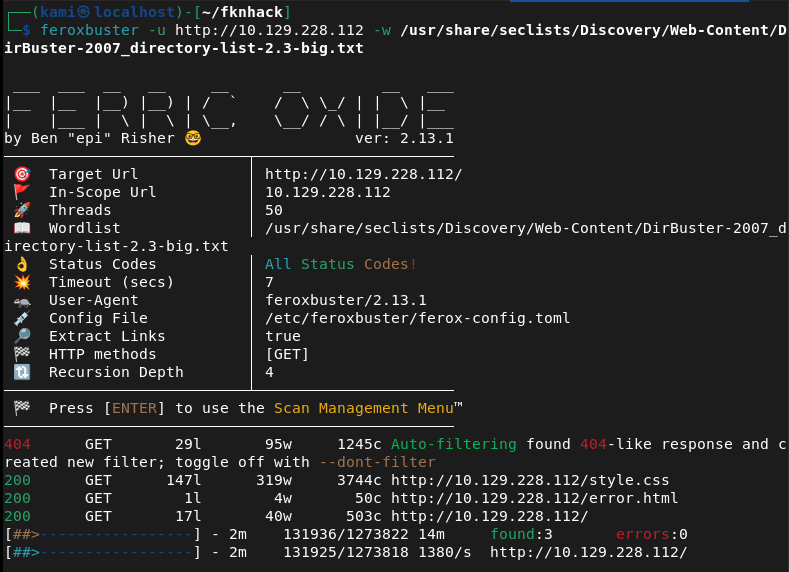Click the syringe icon beside Config File
This screenshot has height=572, width=789.
22,318
